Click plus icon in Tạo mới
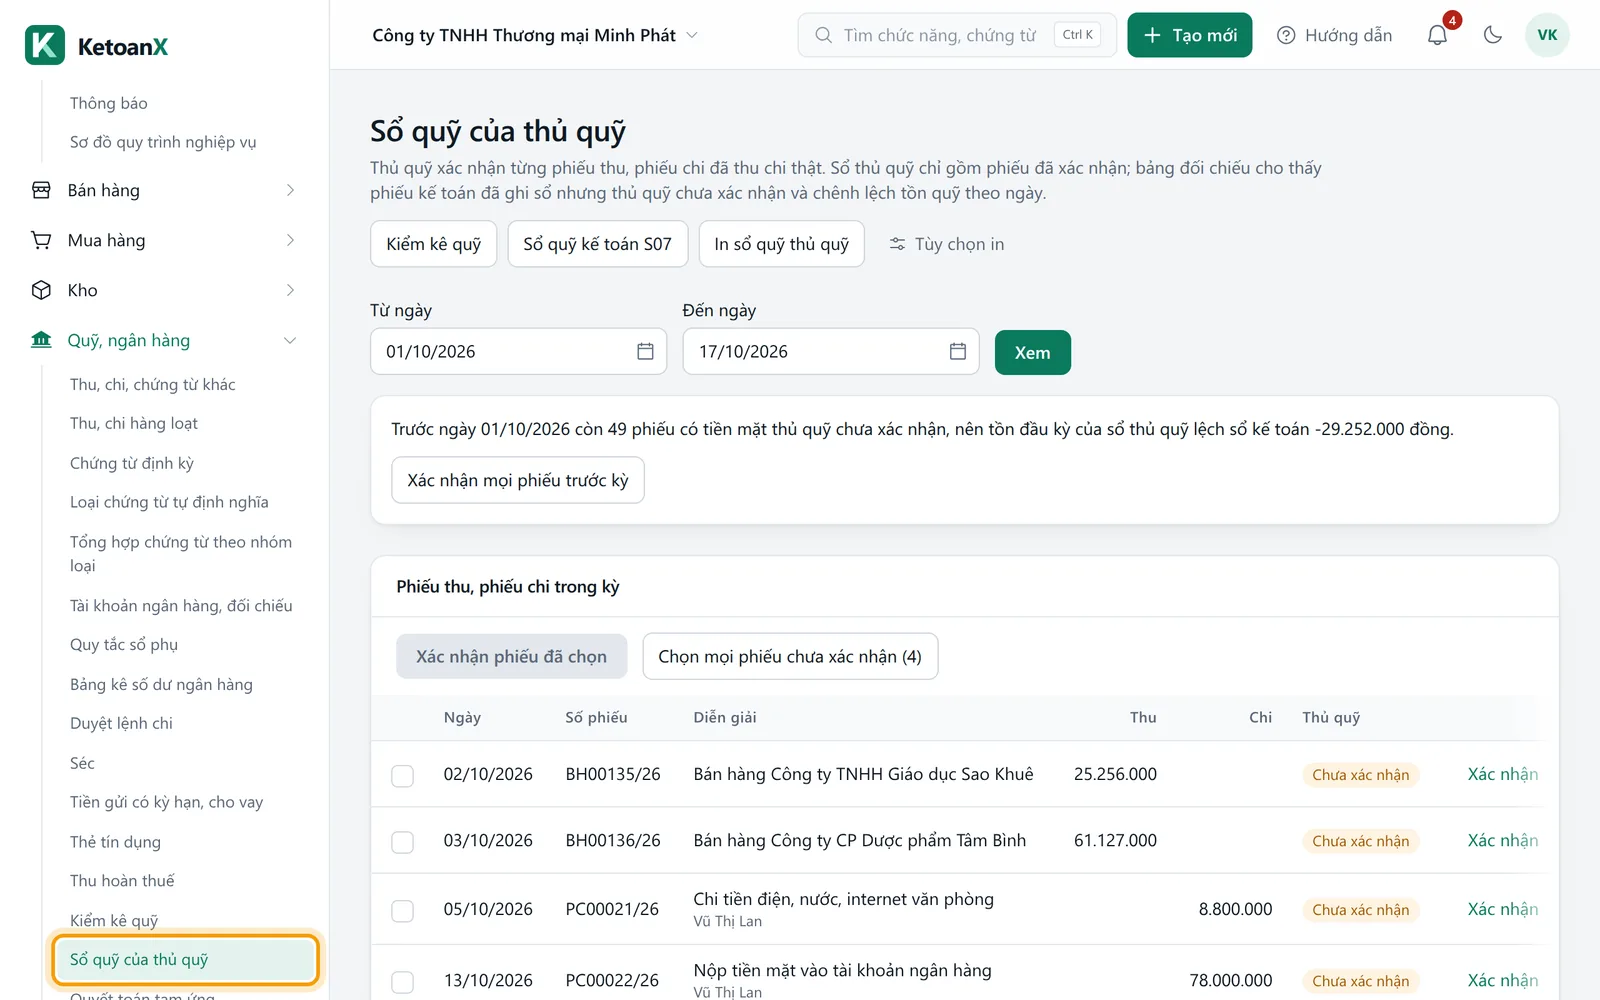Viewport: 1600px width, 1000px height. pyautogui.click(x=1152, y=35)
